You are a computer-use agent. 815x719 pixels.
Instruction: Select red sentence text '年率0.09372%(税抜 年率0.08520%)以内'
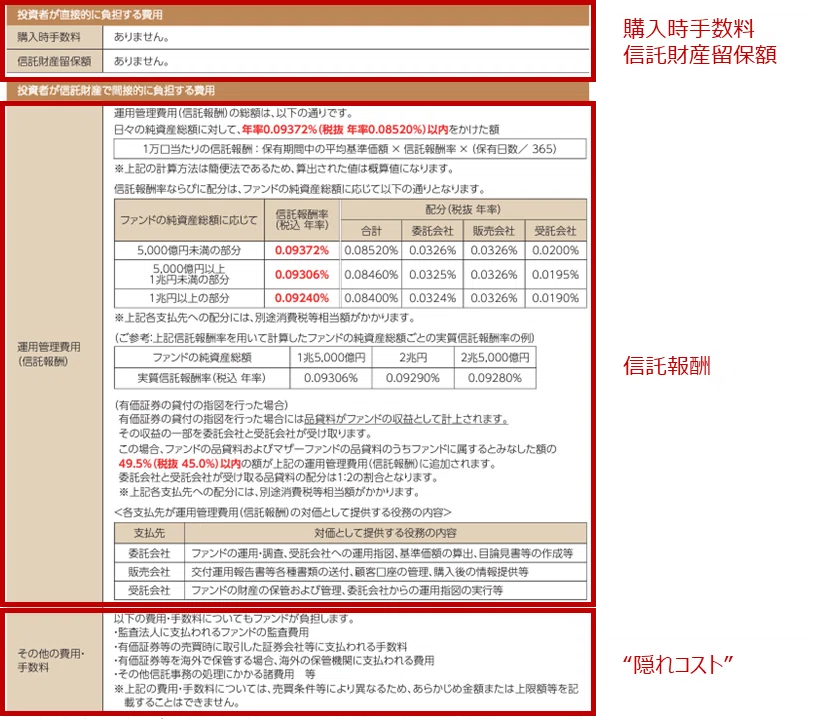[x=345, y=129]
